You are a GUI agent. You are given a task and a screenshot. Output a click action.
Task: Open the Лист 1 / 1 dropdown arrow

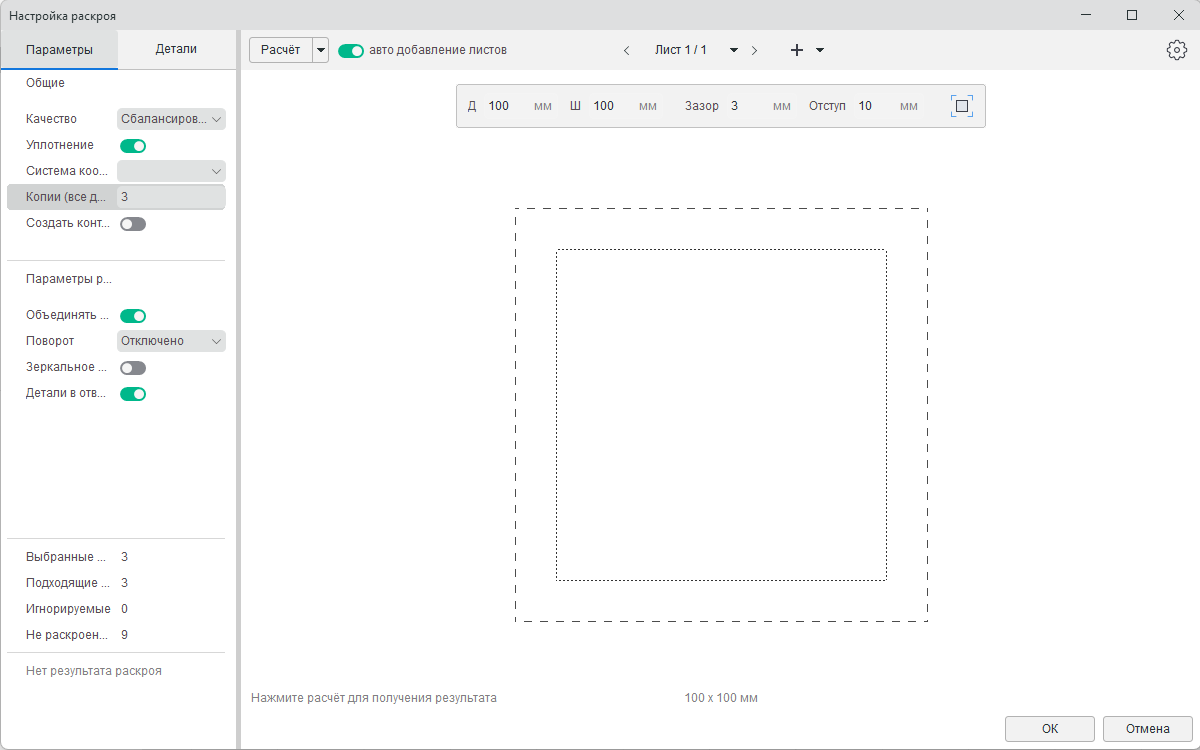pos(734,50)
